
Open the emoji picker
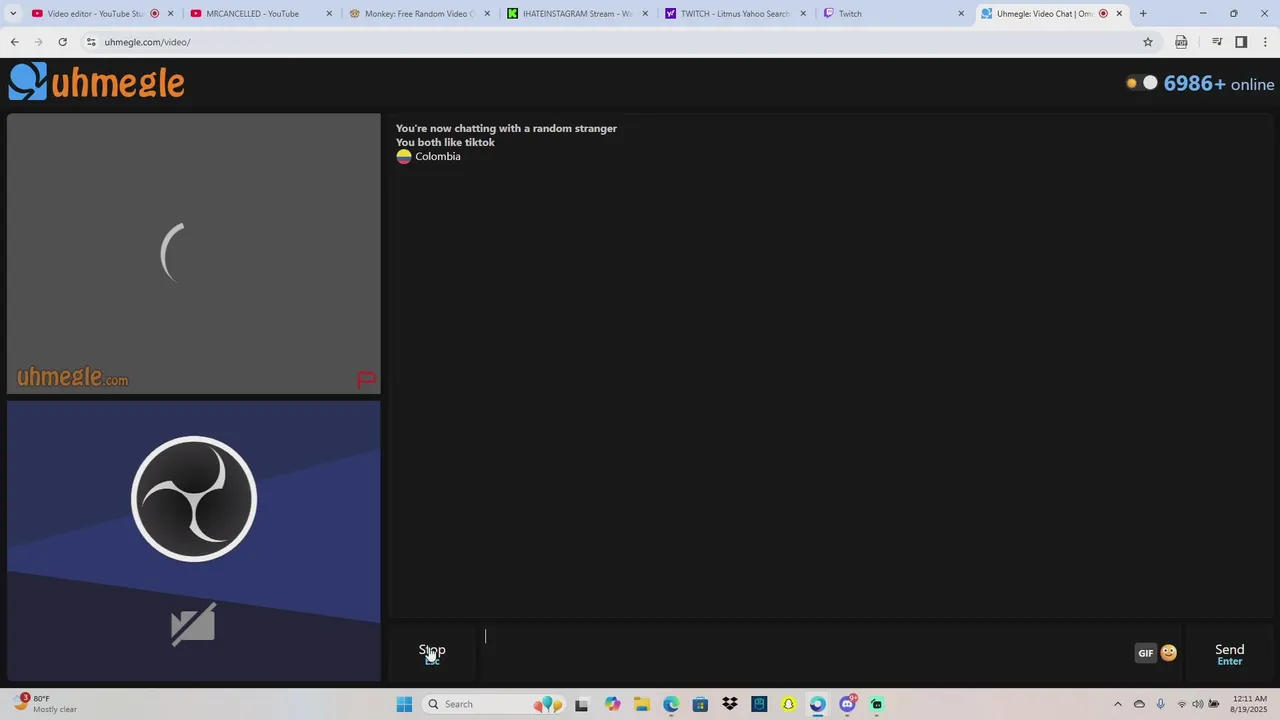tap(1168, 653)
